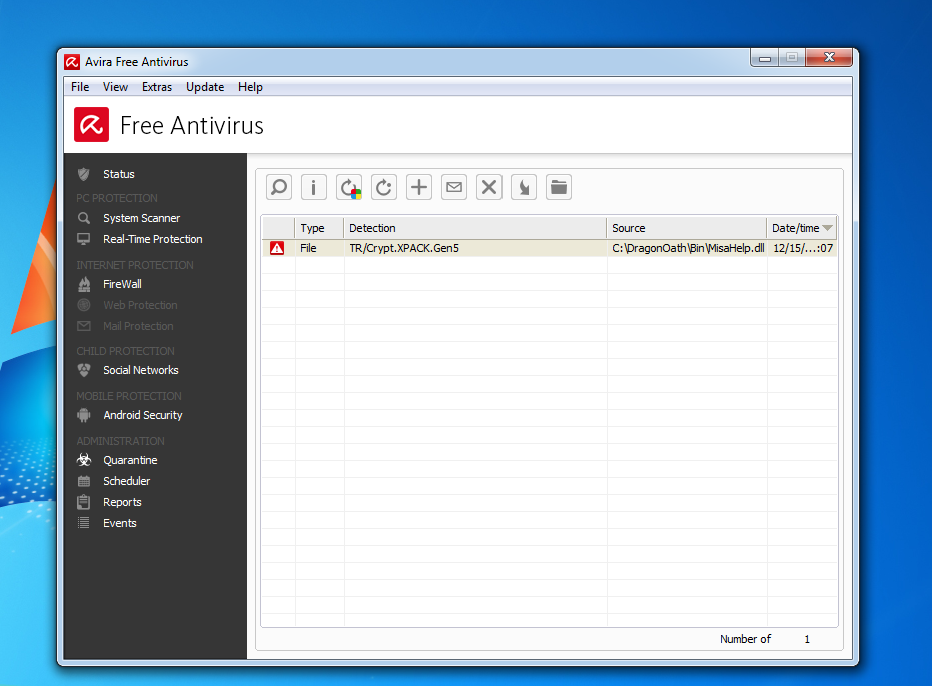The image size is (932, 686).
Task: Click the Reports clipboard icon
Action: click(84, 502)
